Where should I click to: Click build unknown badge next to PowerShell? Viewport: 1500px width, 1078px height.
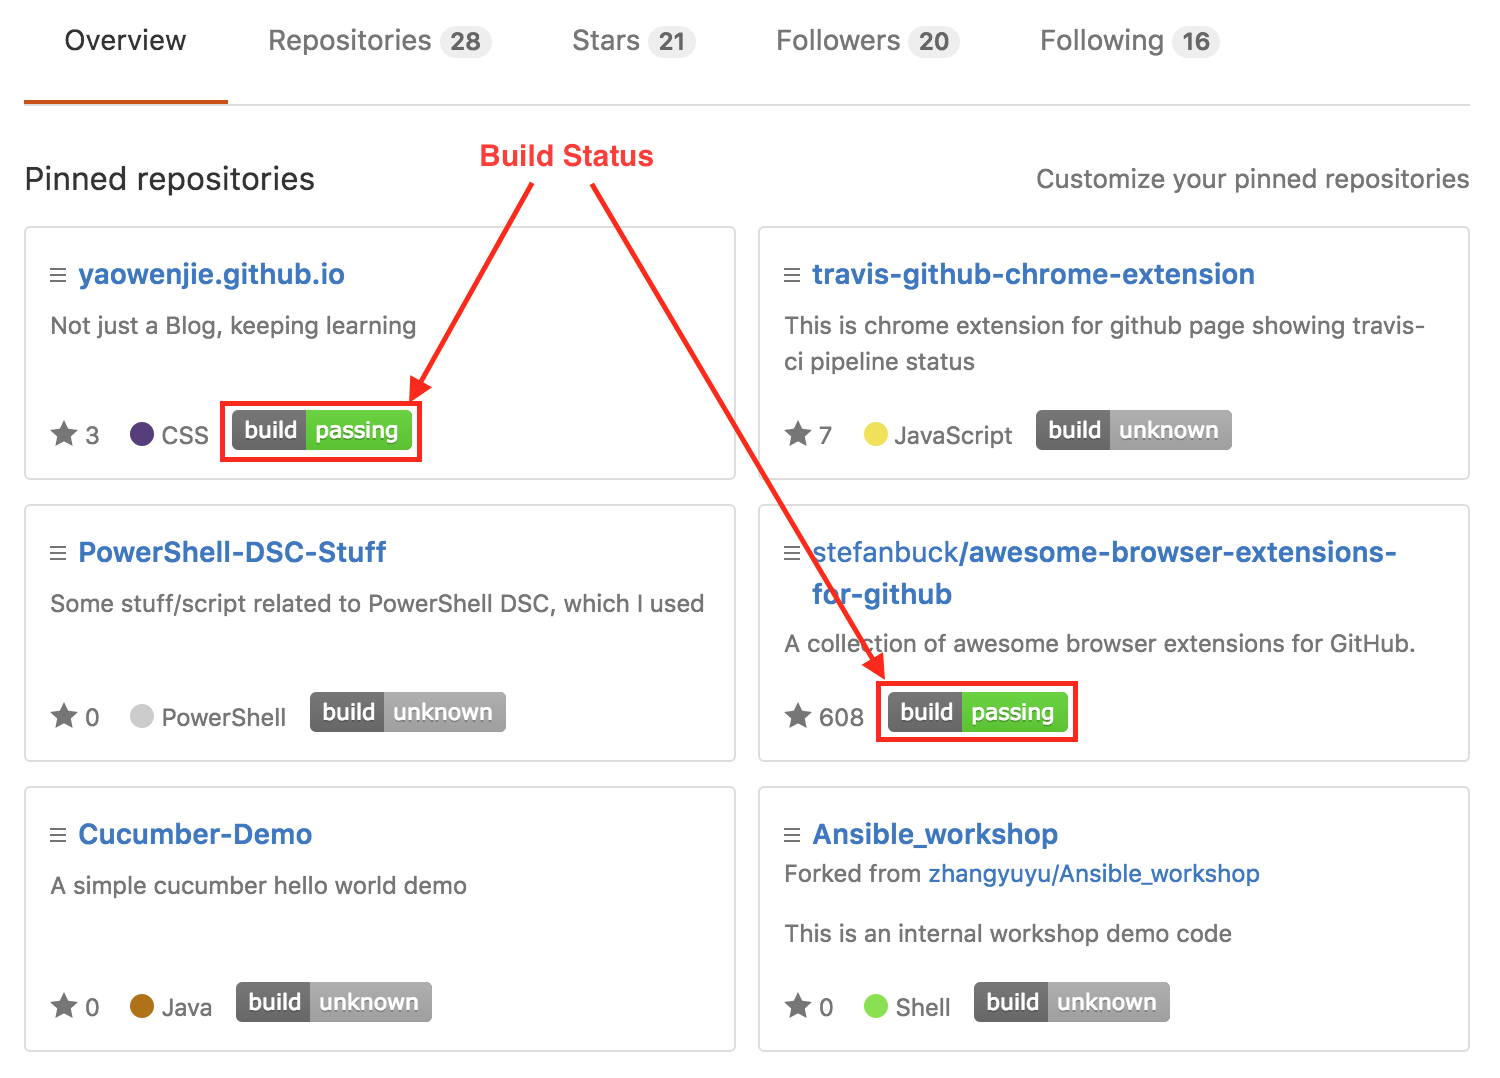[x=408, y=712]
